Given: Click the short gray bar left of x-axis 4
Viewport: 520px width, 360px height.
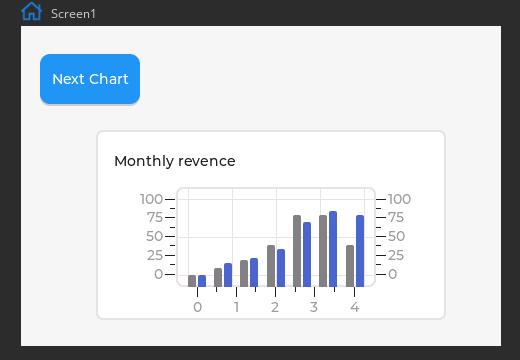Looking at the screenshot, I should click(350, 266).
